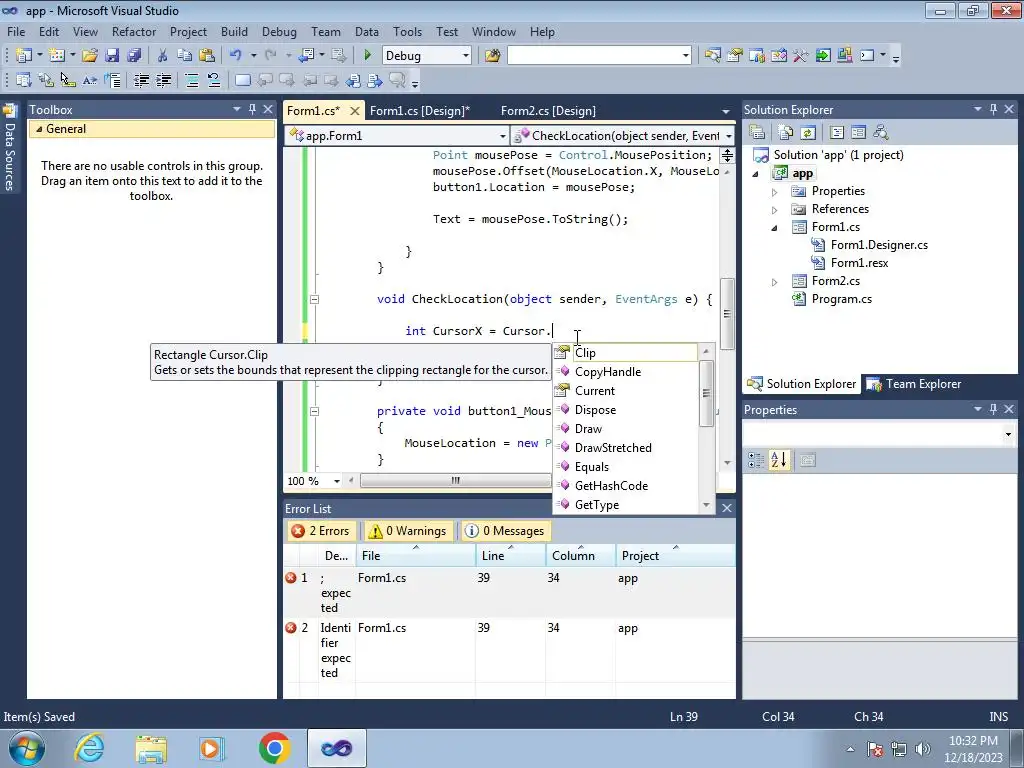
Task: Switch to Form1.cs [Design] tab
Action: (420, 111)
